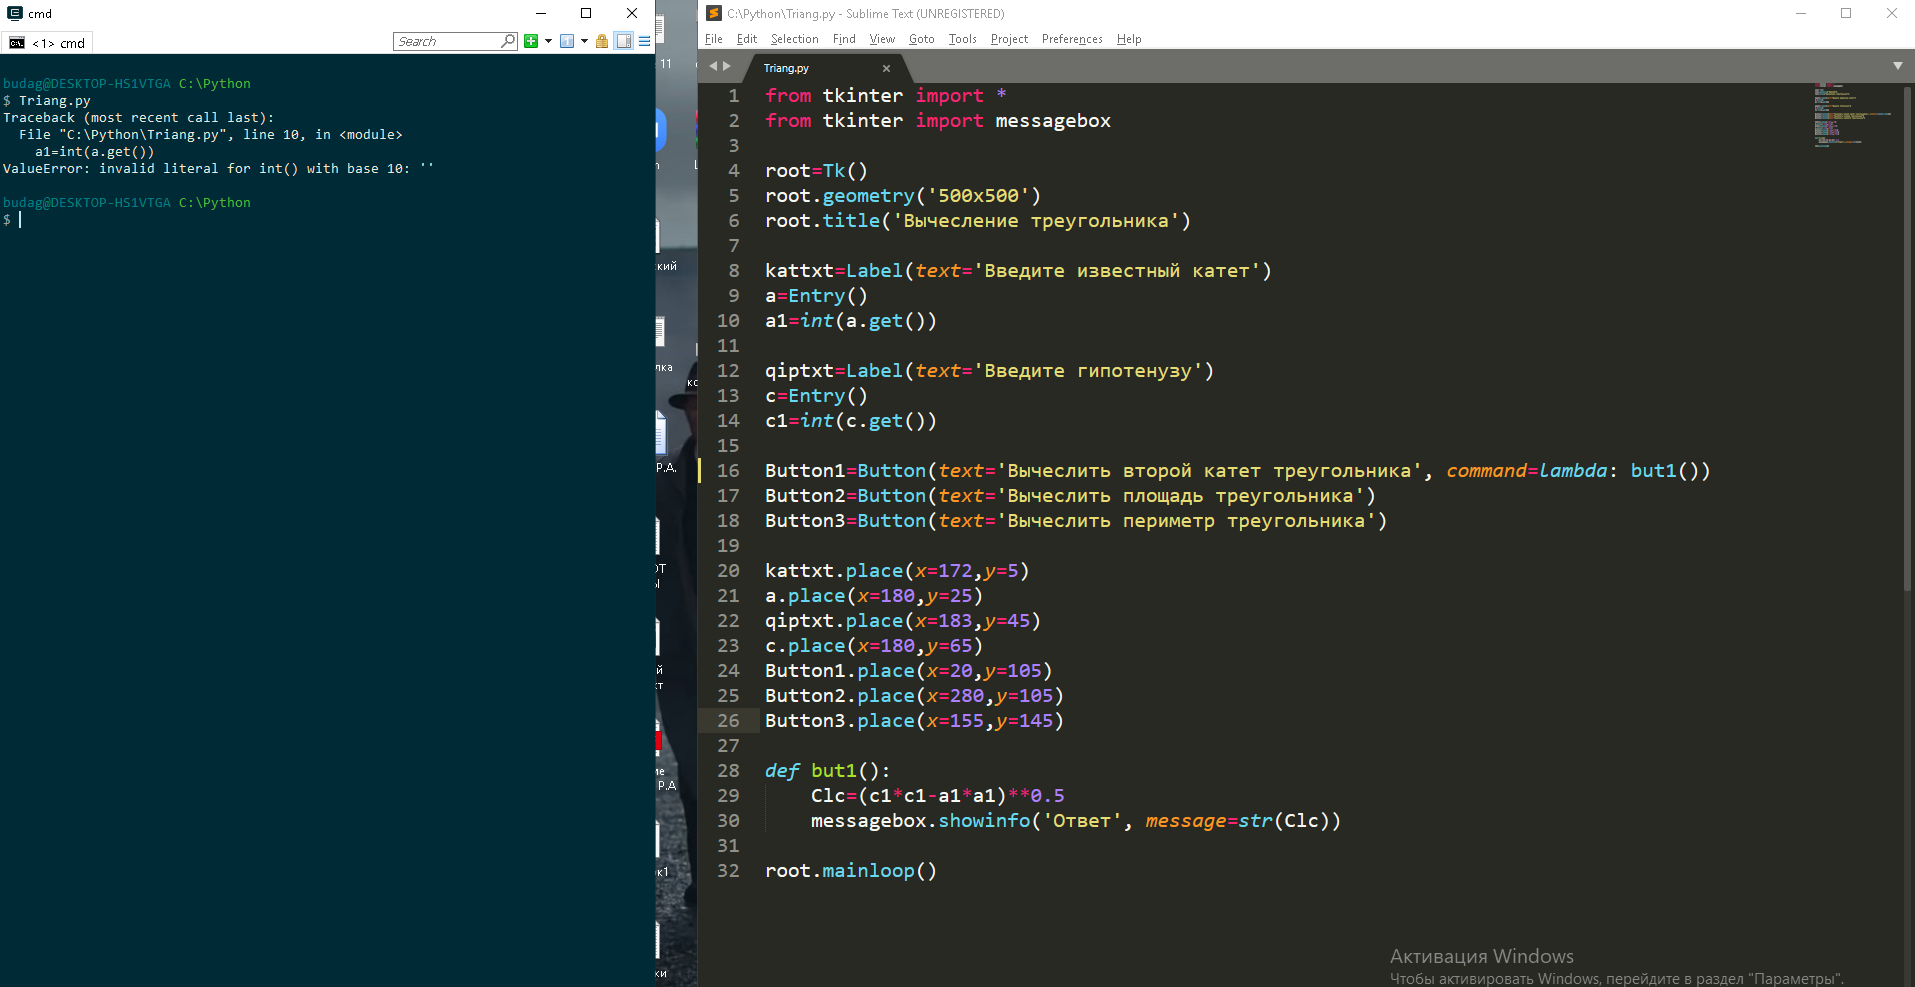The height and width of the screenshot is (987, 1915).
Task: Click 'Traceback (most recent call last):' text
Action: [138, 117]
